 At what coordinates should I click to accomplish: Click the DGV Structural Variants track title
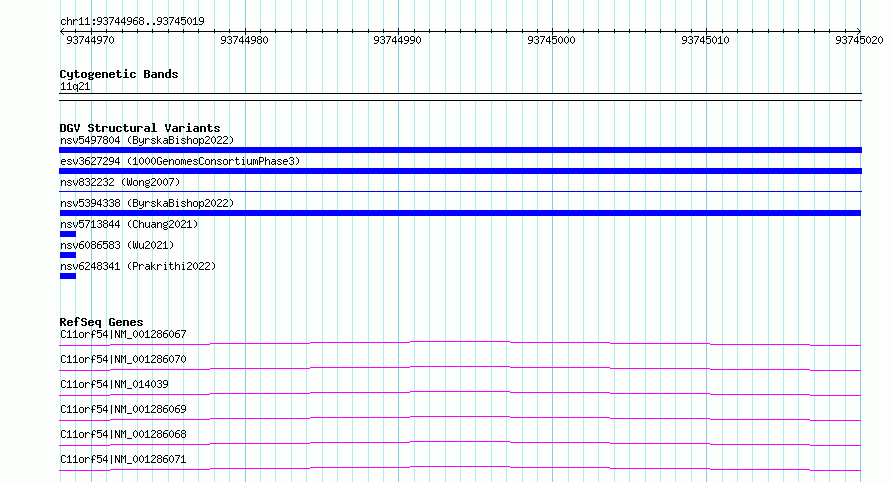coord(140,128)
